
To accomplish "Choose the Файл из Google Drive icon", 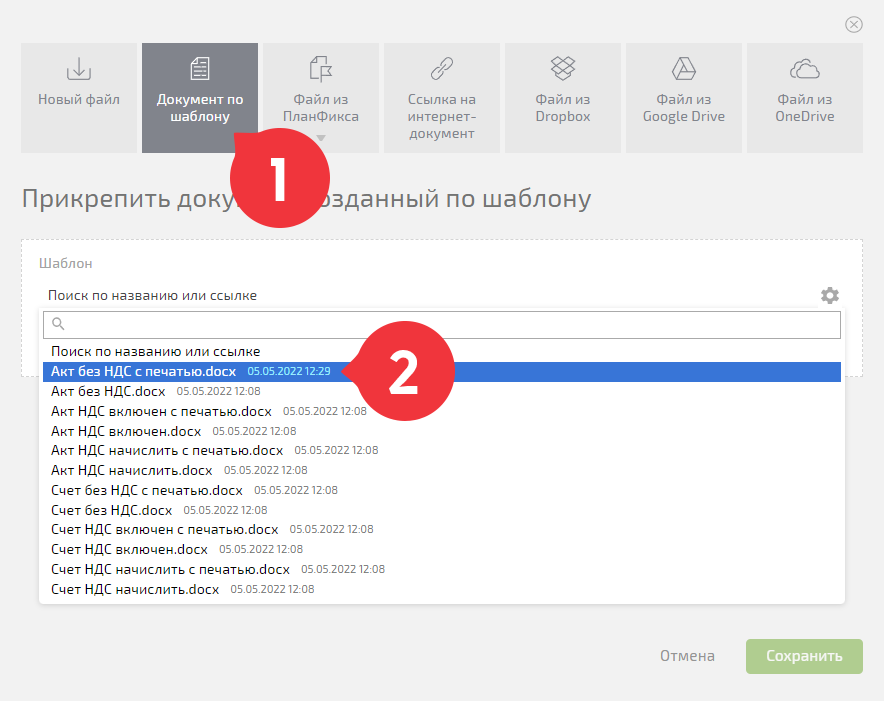I will tap(683, 69).
